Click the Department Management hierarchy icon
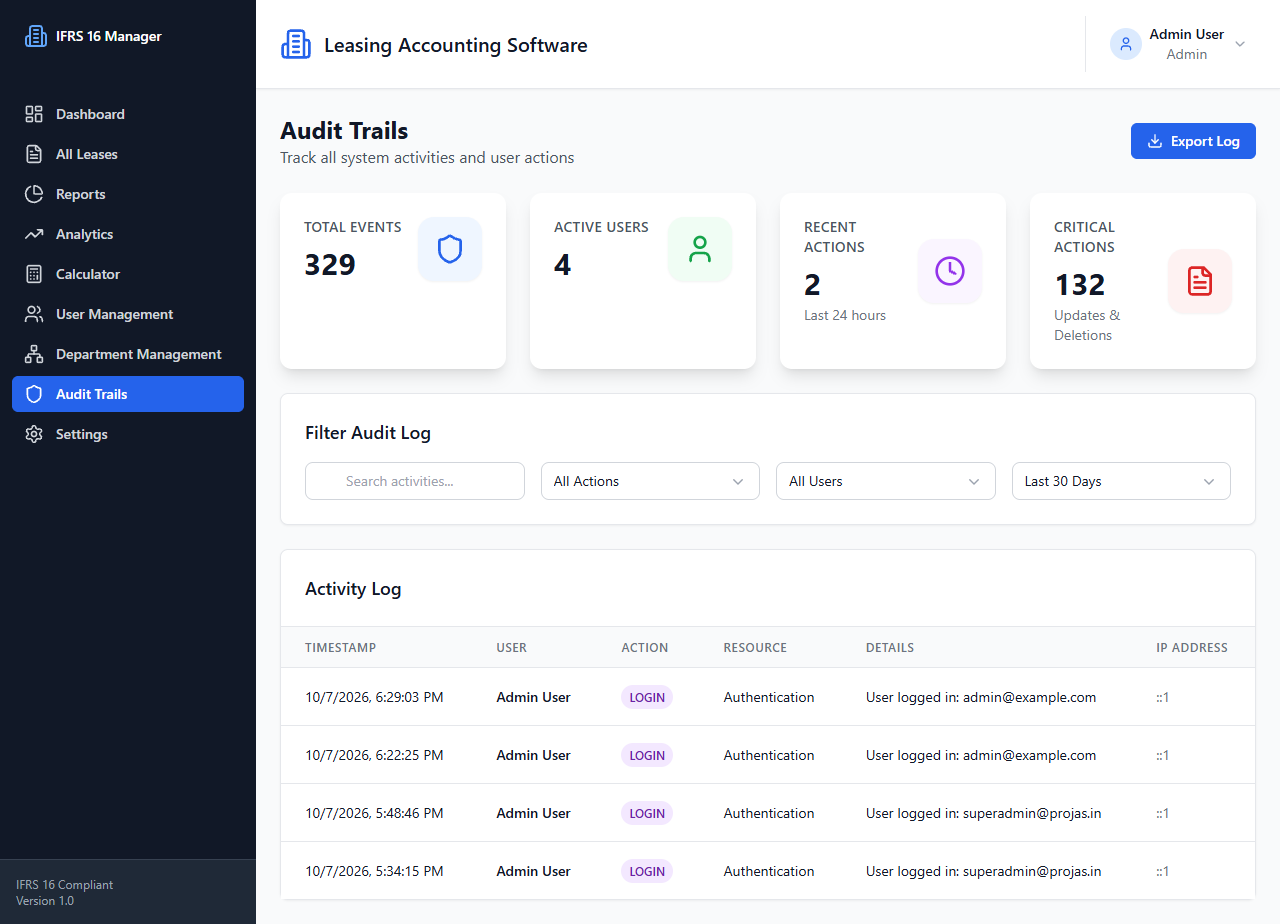Image resolution: width=1280 pixels, height=924 pixels. (x=34, y=354)
